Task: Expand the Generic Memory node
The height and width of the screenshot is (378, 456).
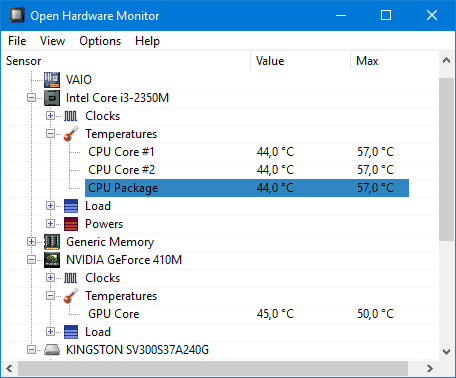Action: coord(31,242)
